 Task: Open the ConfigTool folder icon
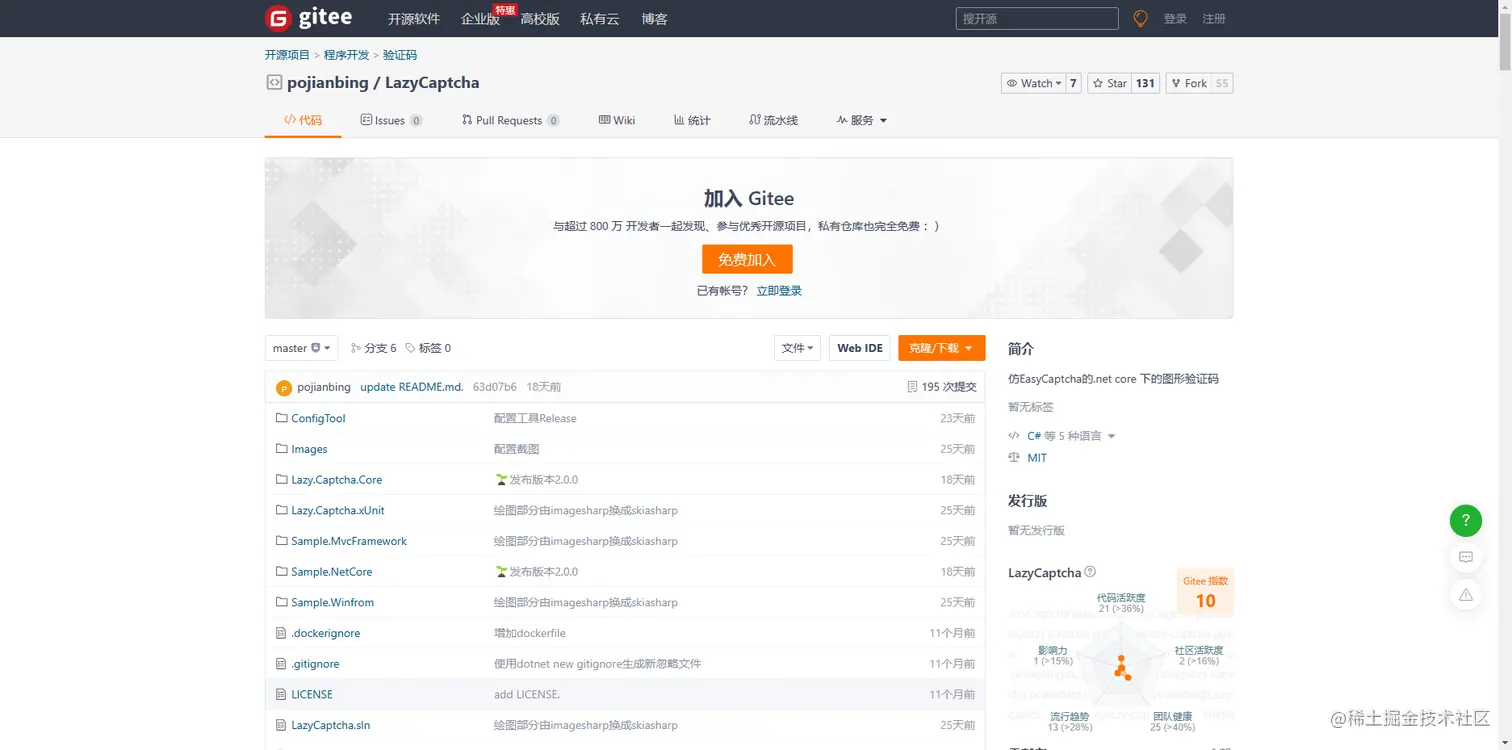281,418
